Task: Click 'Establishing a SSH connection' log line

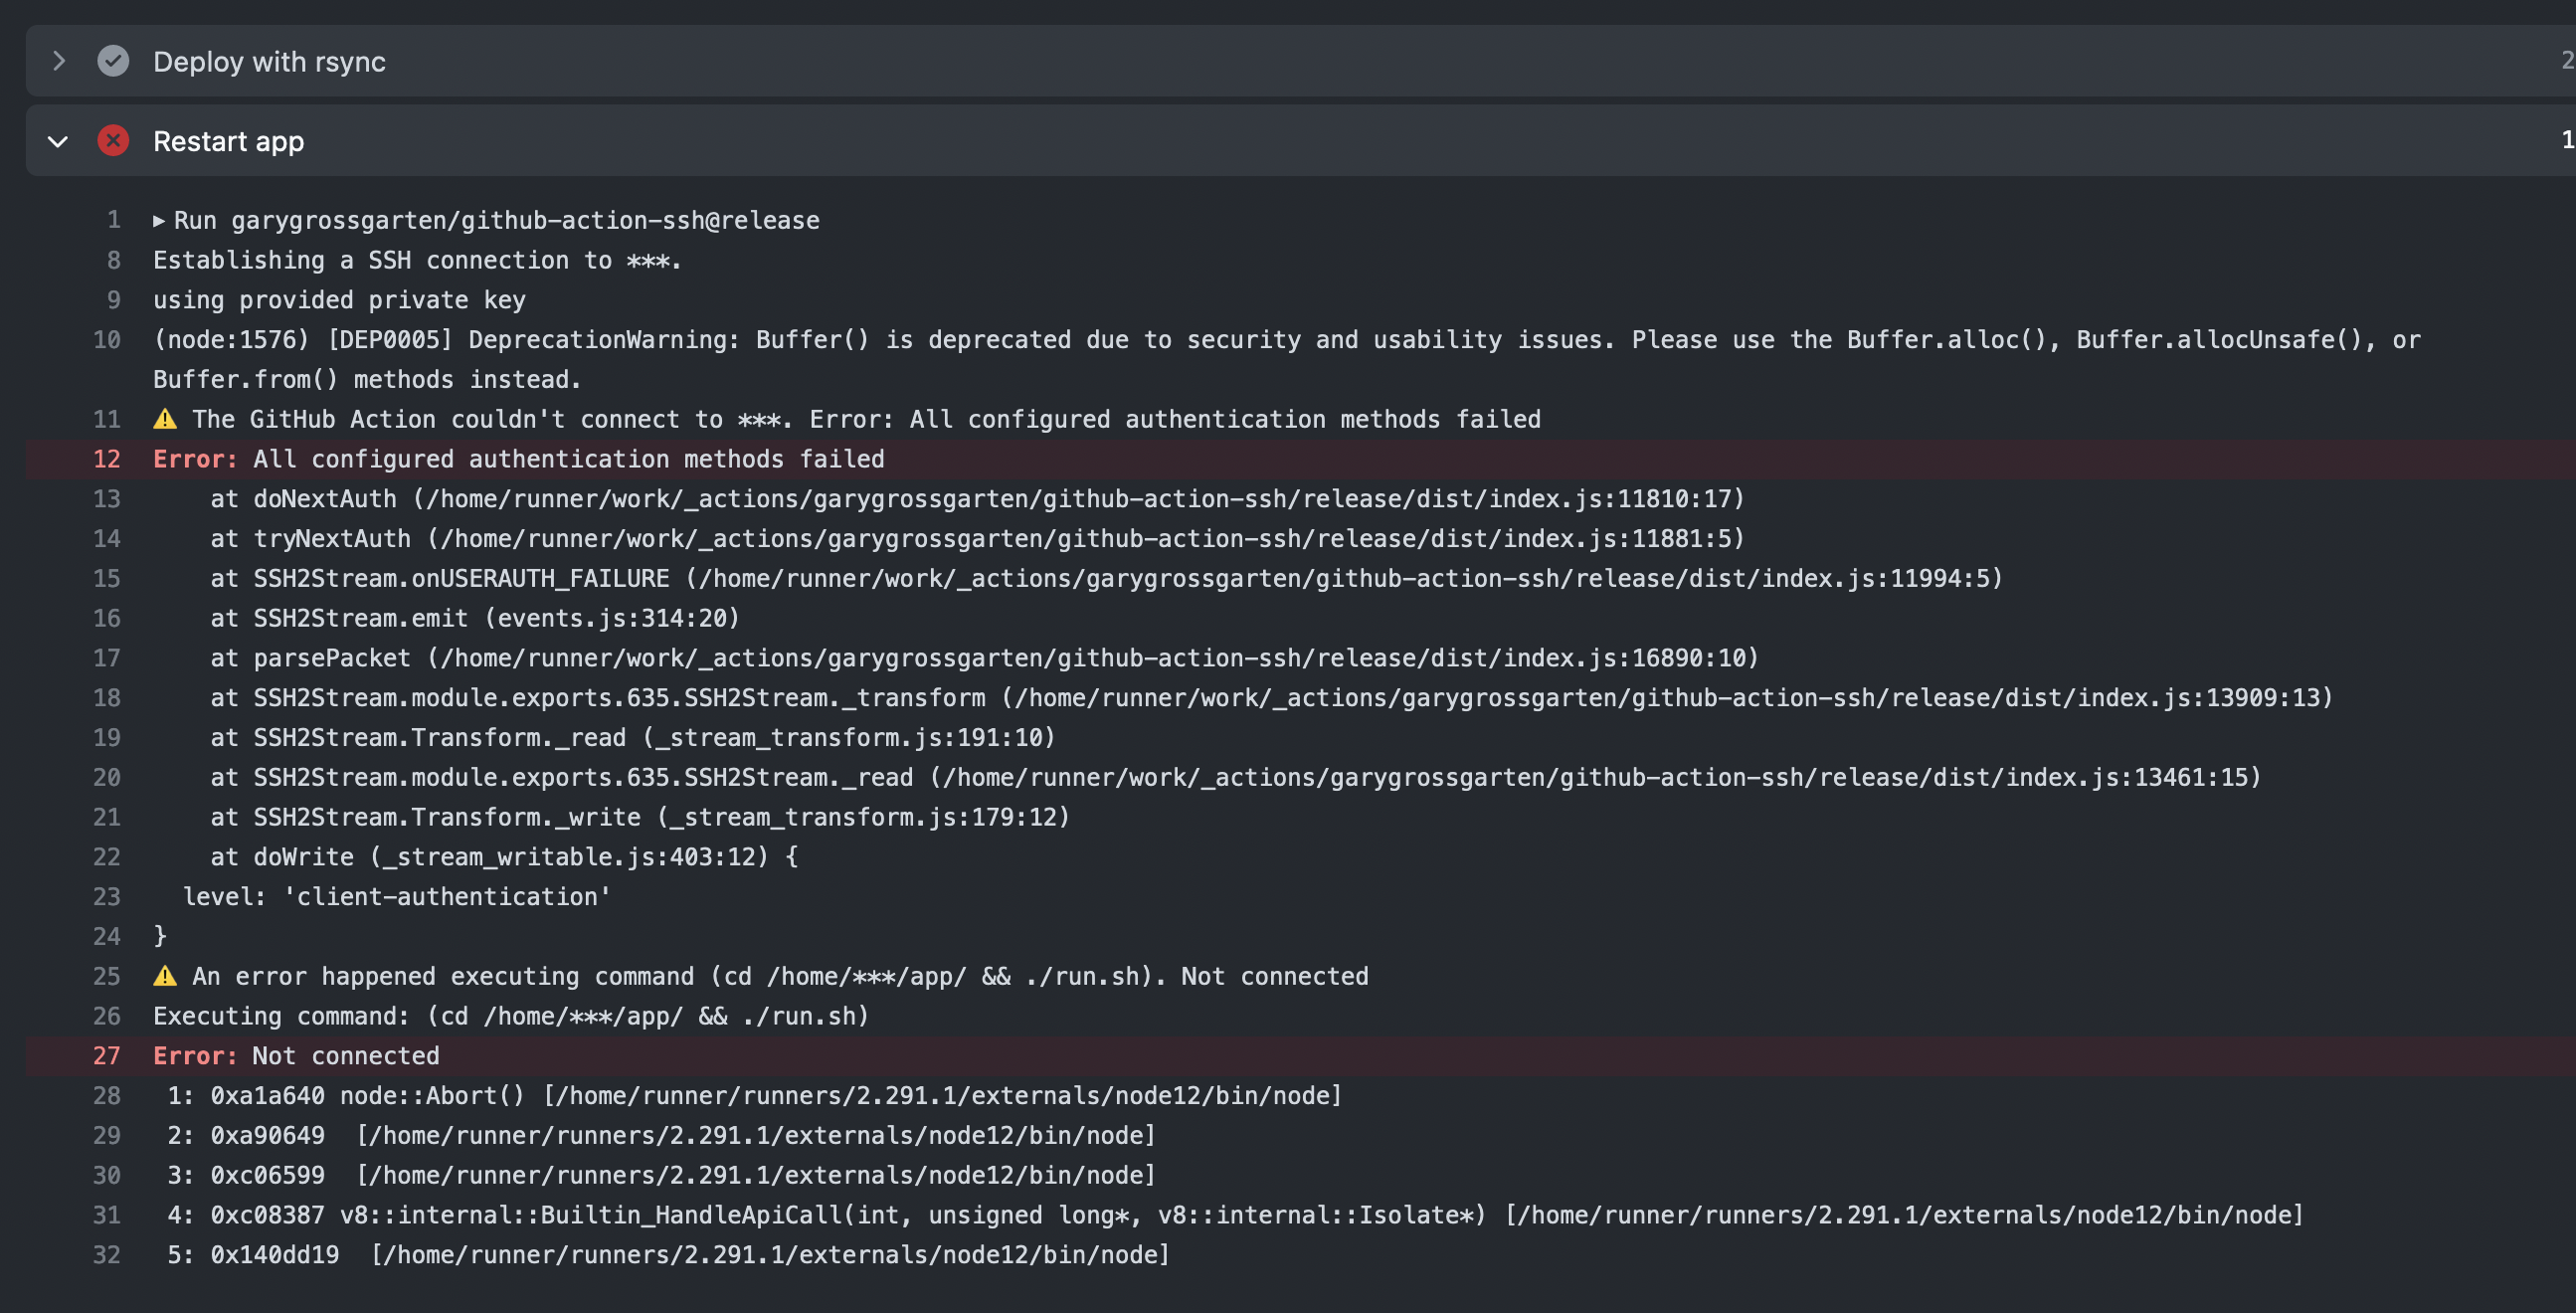Action: click(416, 260)
